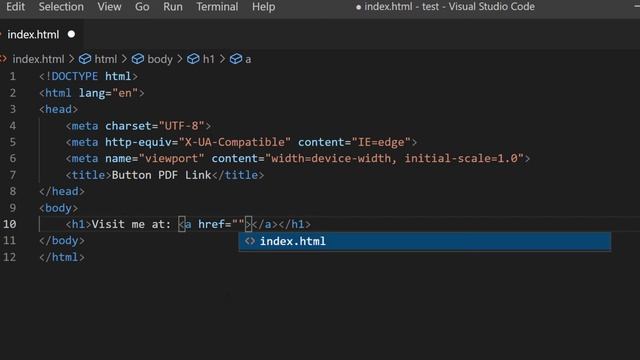Click line number 10 in the gutter
The image size is (640, 360).
pyautogui.click(x=9, y=224)
